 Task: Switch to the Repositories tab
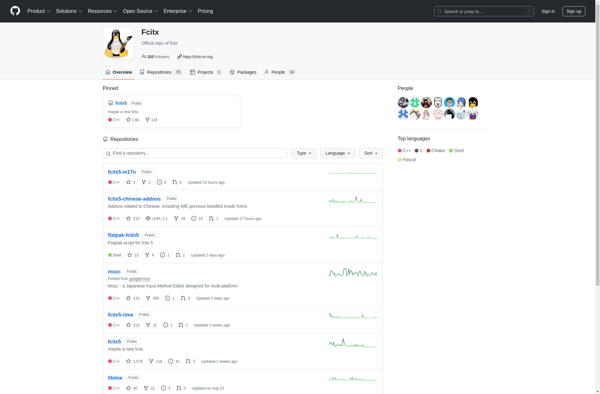pos(160,72)
